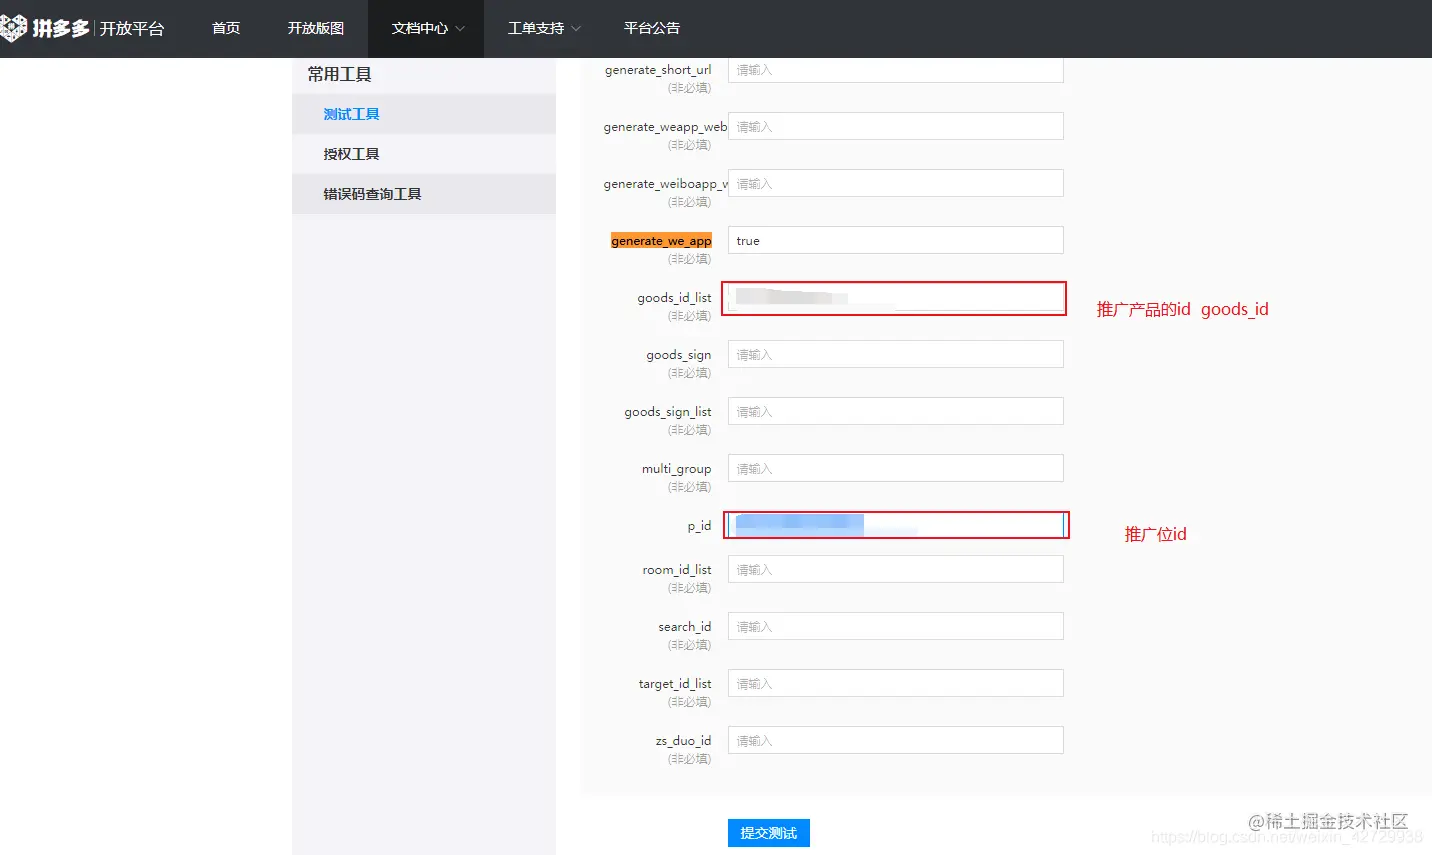
Task: Open the 平台公告 nav item
Action: click(x=652, y=28)
